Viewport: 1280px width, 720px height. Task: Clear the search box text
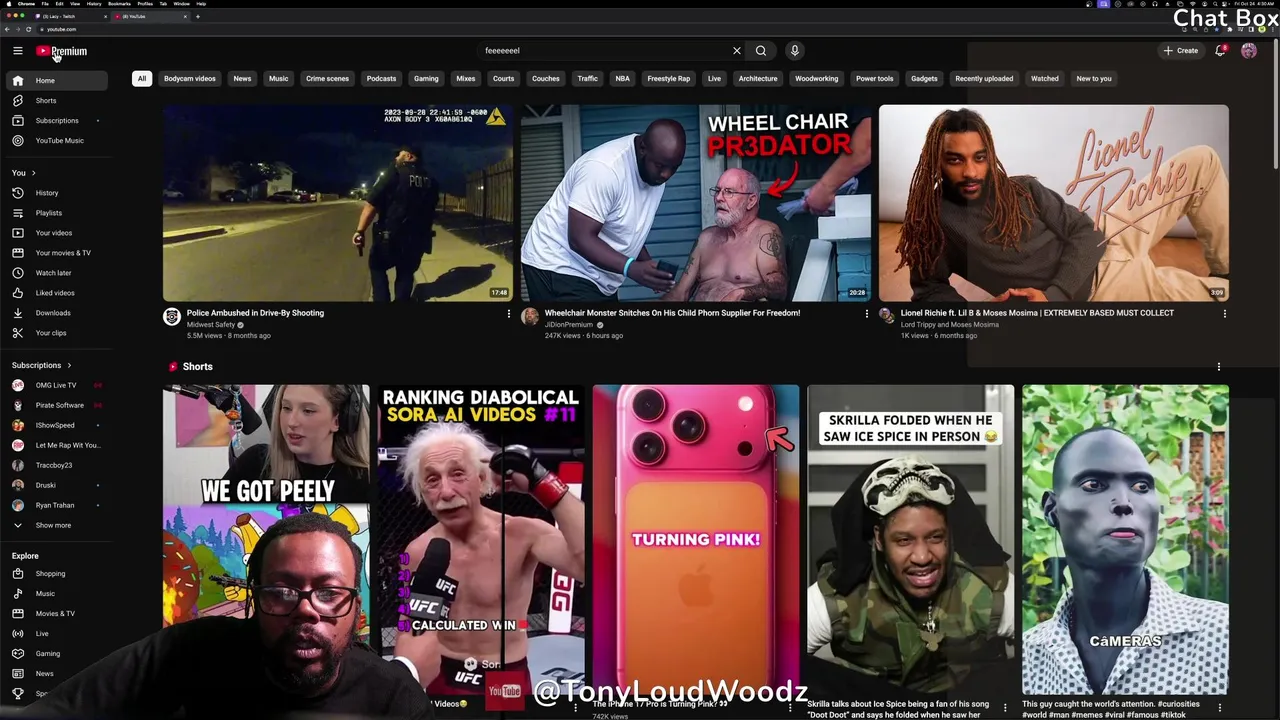(737, 51)
